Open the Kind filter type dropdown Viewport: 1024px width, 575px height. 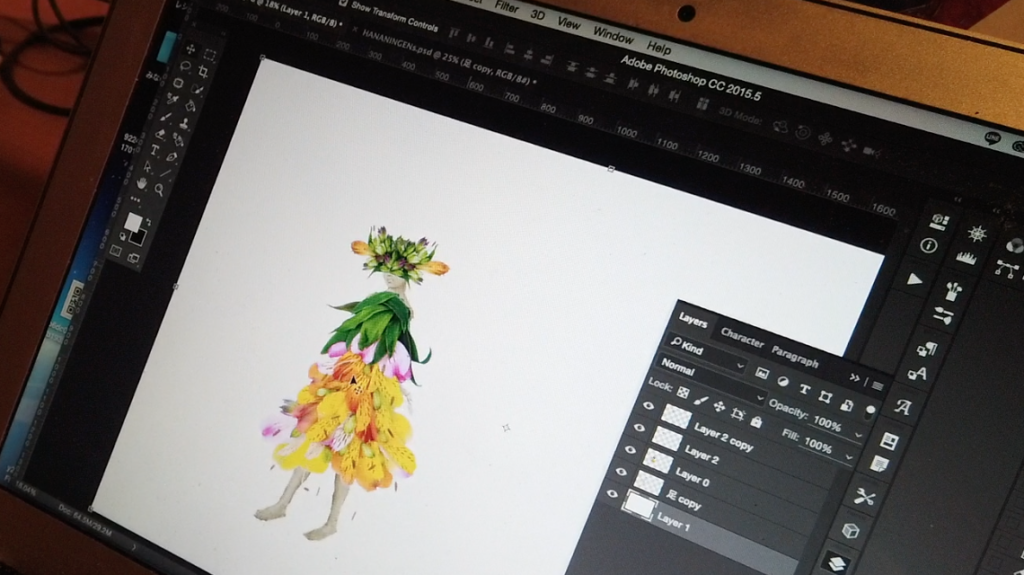[707, 353]
